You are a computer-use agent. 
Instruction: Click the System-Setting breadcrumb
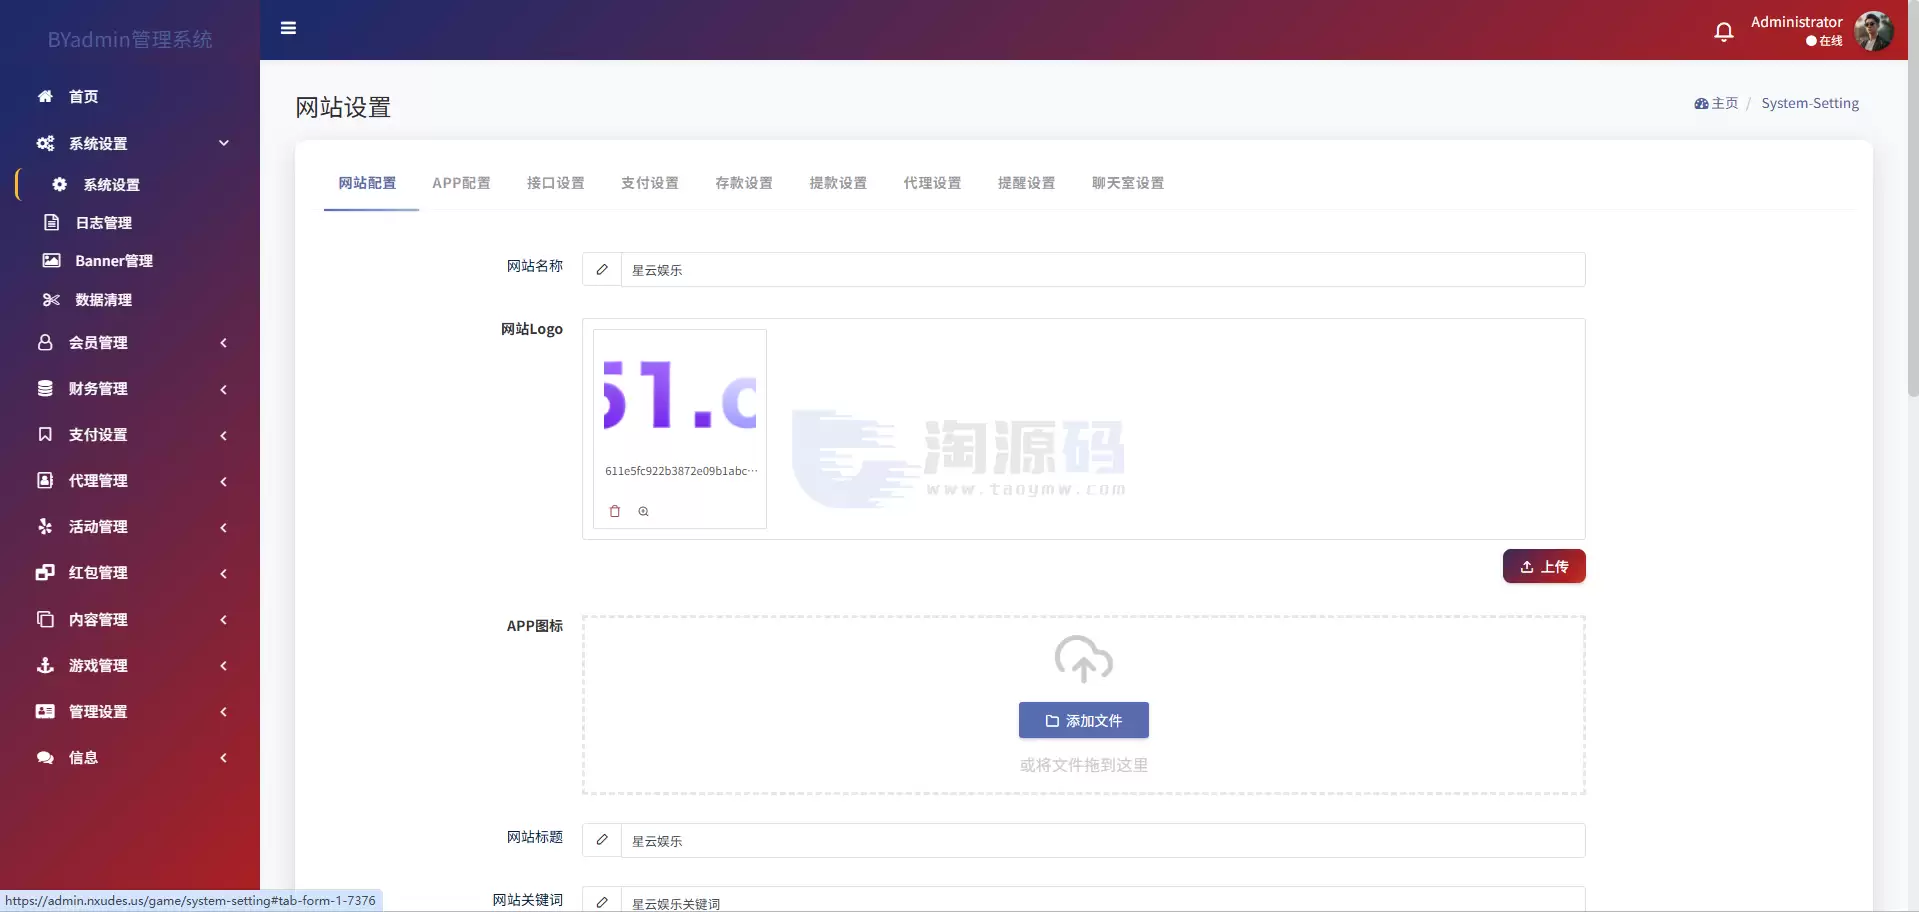(1810, 103)
